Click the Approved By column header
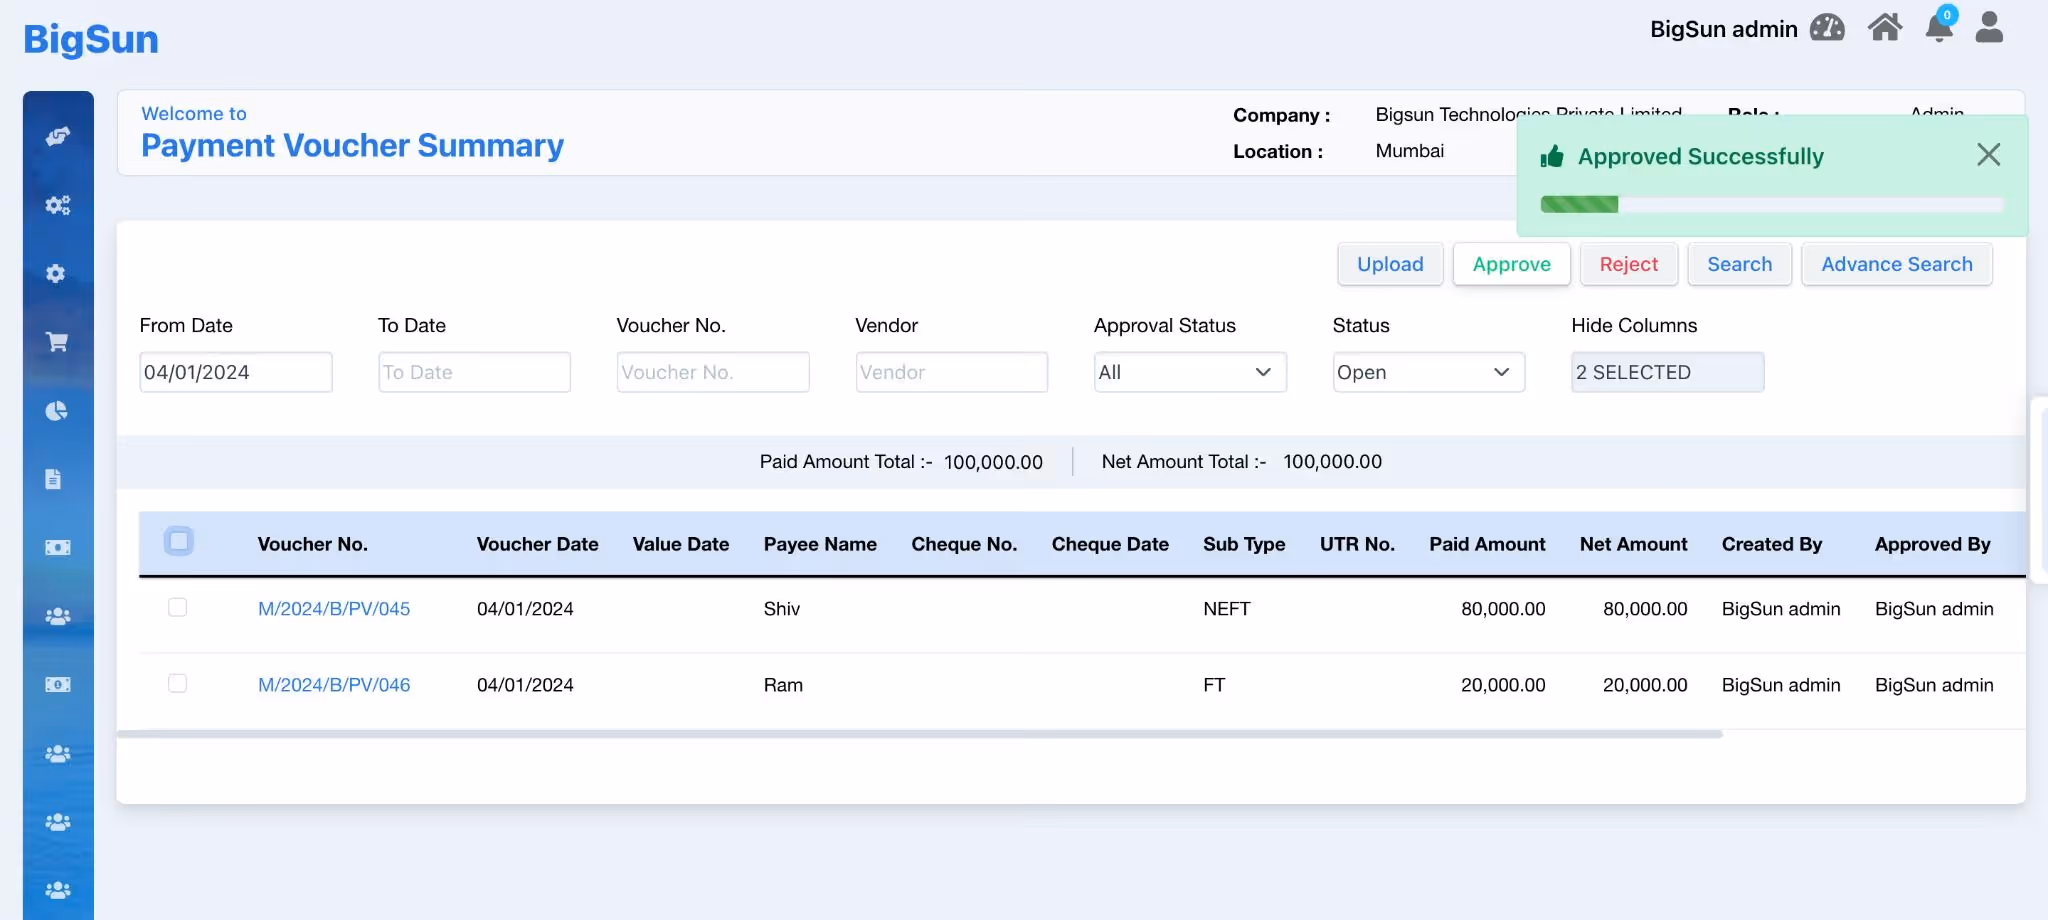Screen dimensions: 2048x920 pos(1932,544)
